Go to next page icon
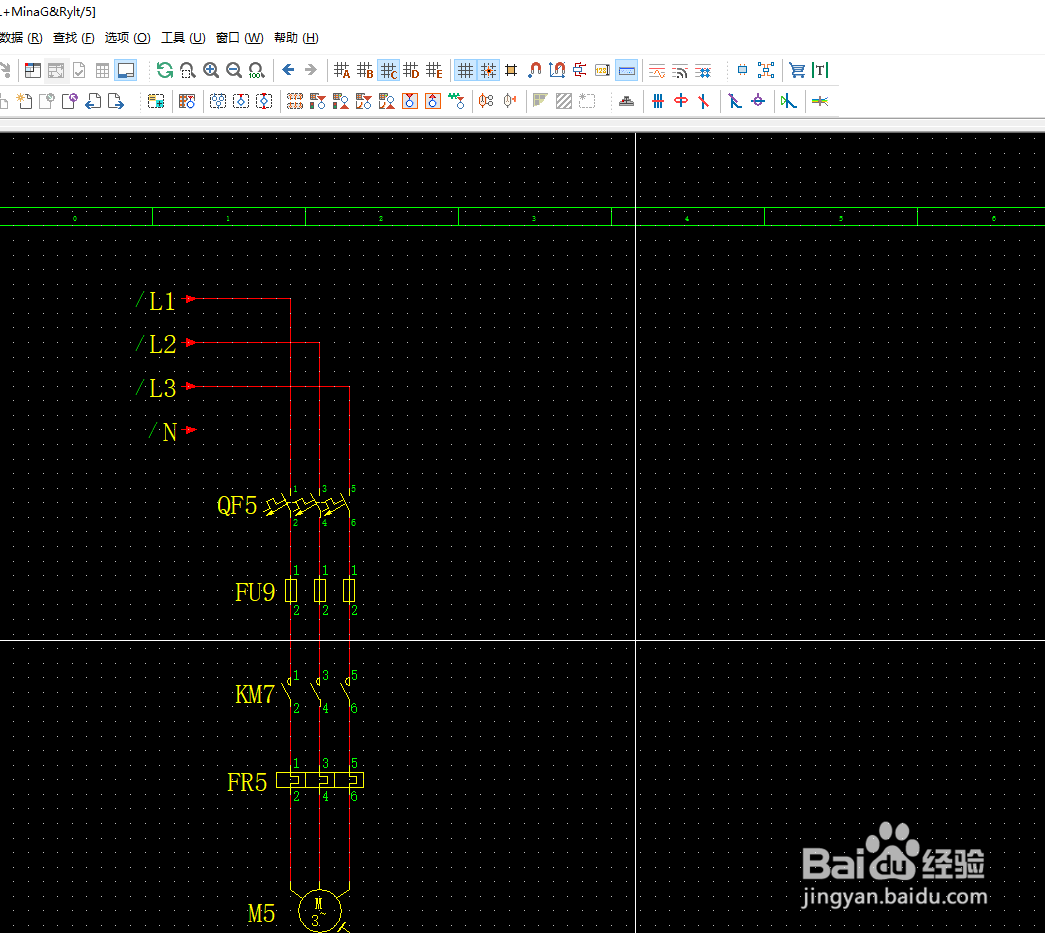Viewport: 1045px width, 933px height. point(116,101)
